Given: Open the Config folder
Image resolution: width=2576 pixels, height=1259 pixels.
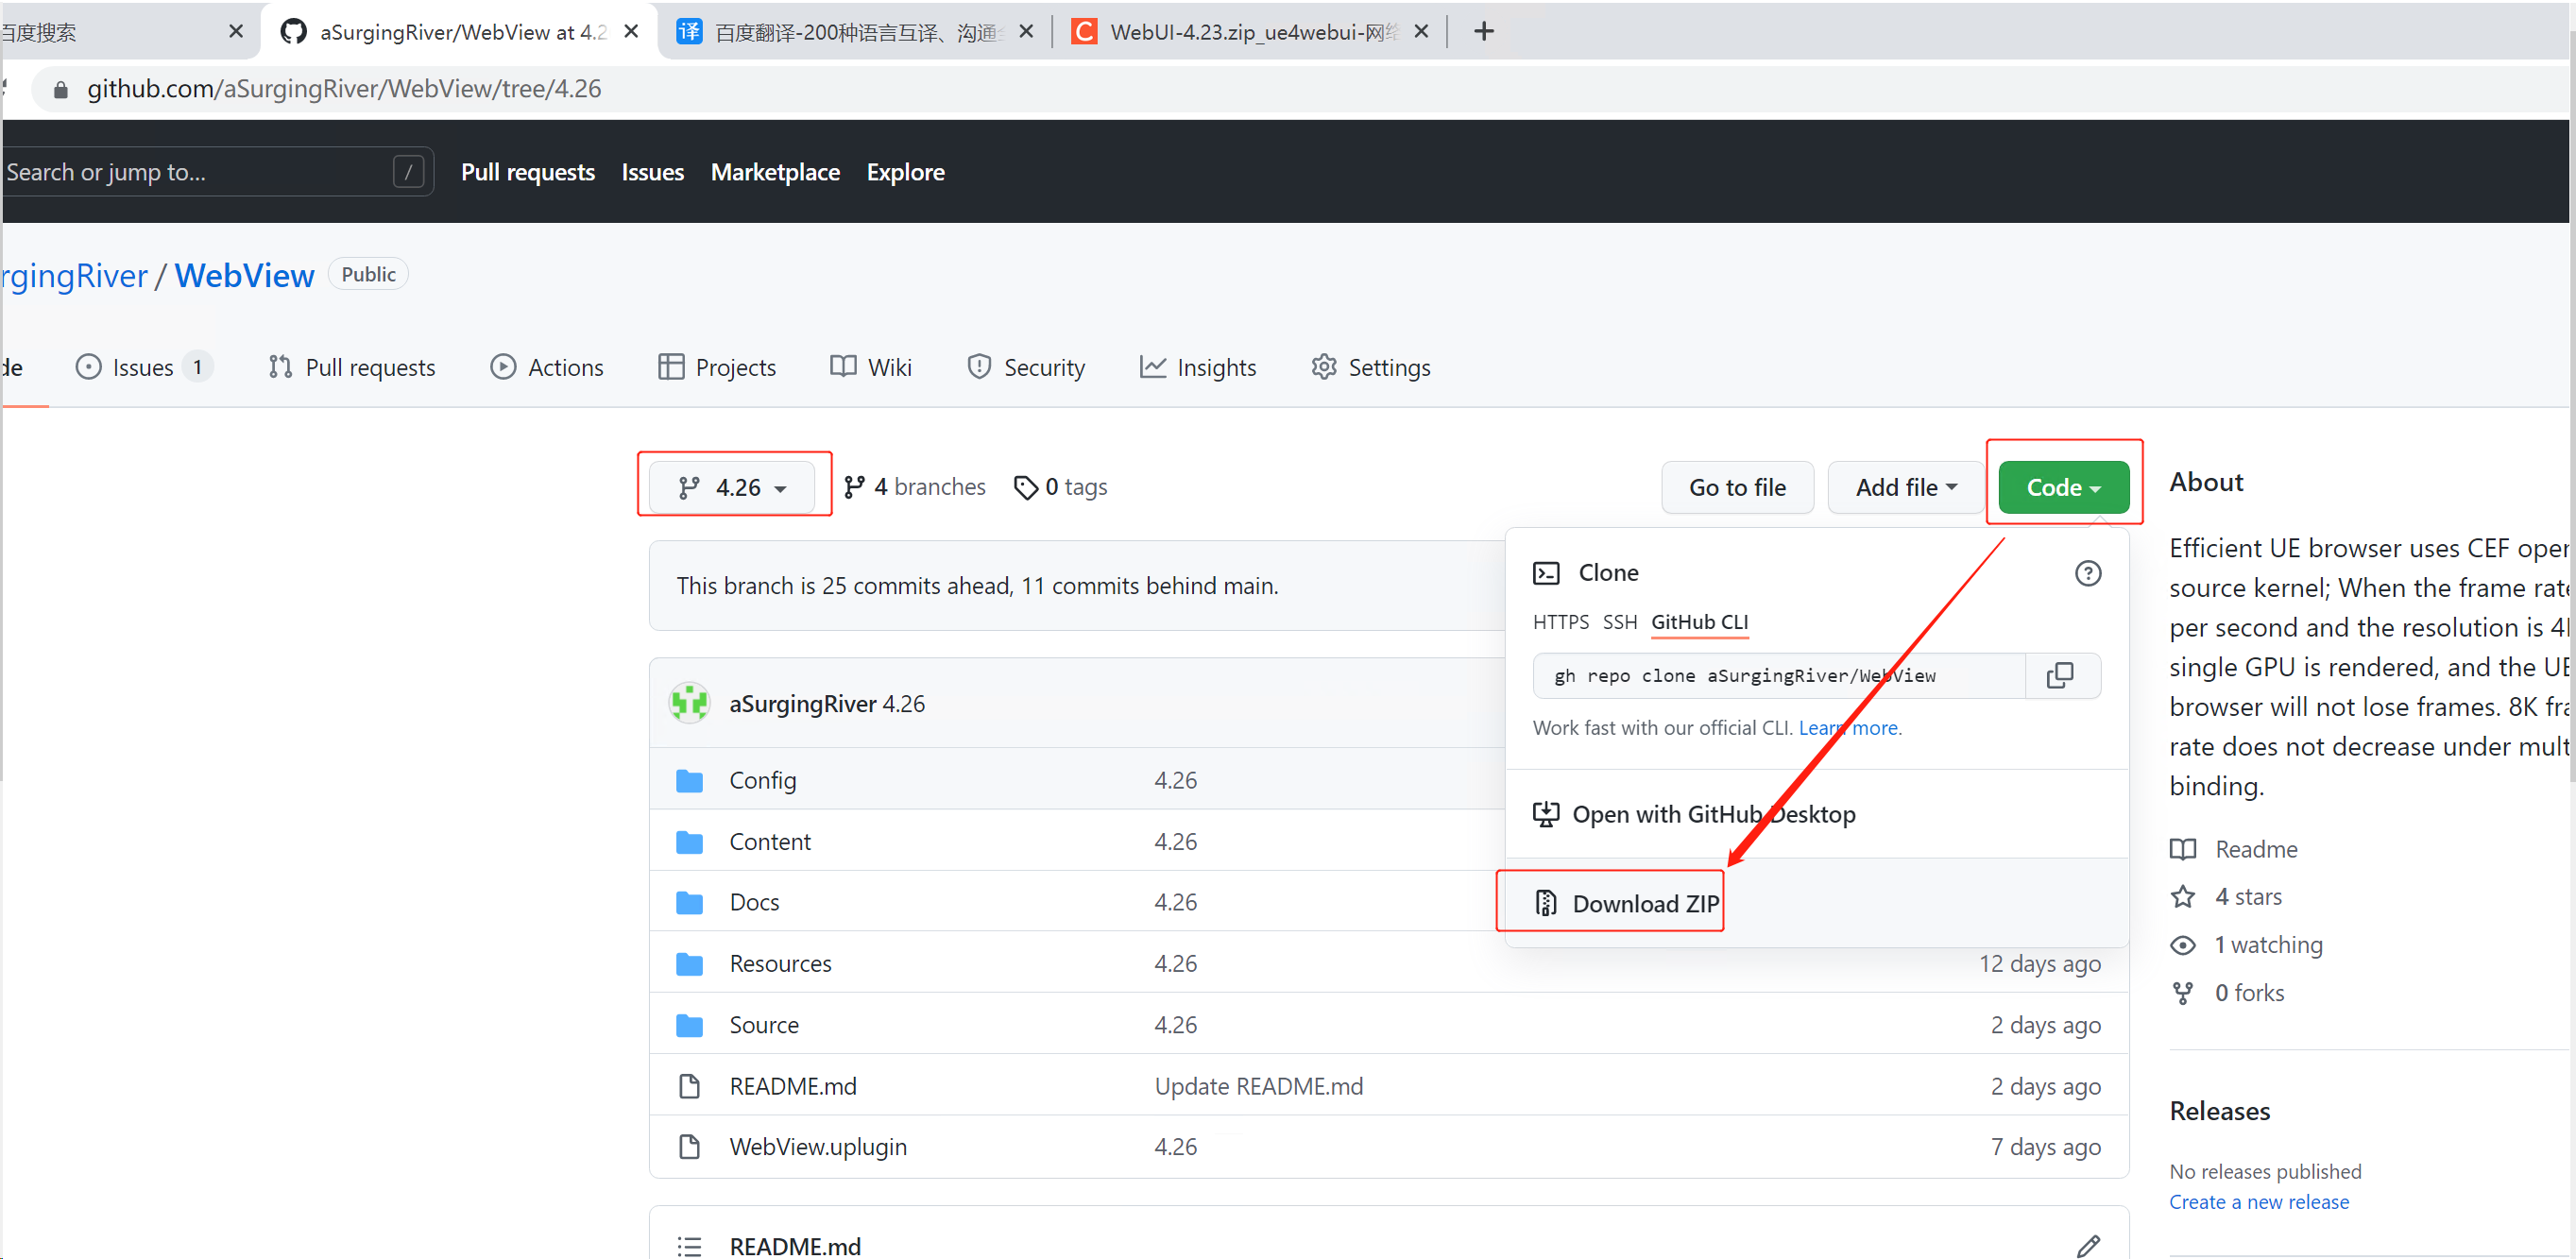Looking at the screenshot, I should click(762, 780).
